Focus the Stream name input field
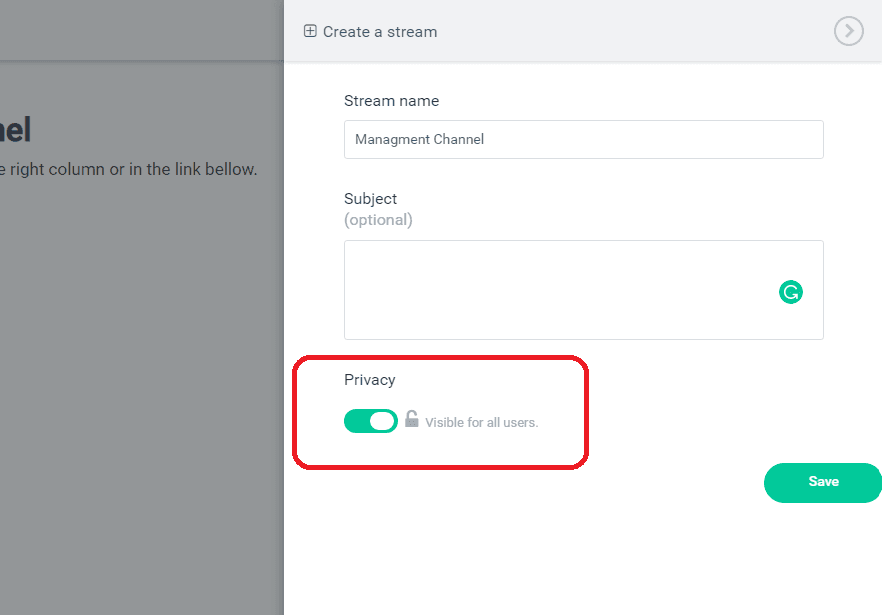Image resolution: width=882 pixels, height=615 pixels. [583, 140]
